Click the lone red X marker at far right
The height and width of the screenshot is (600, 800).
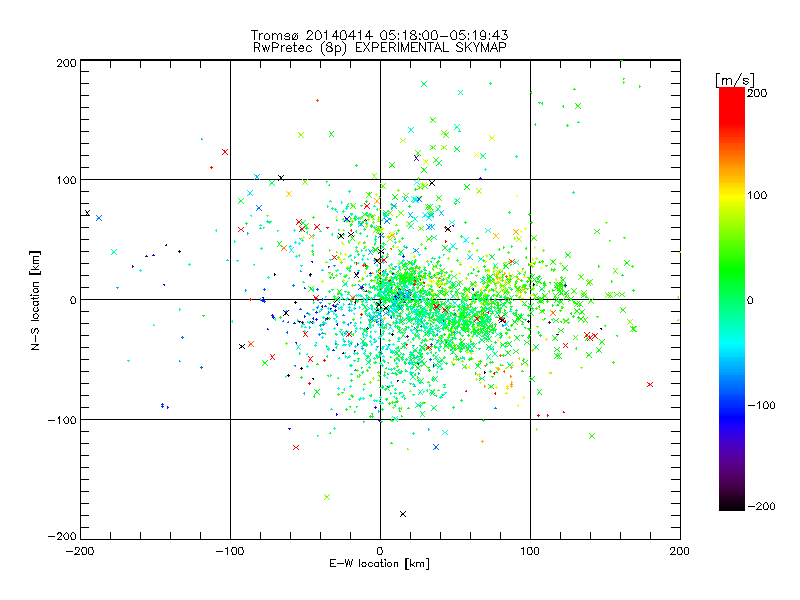pyautogui.click(x=650, y=384)
